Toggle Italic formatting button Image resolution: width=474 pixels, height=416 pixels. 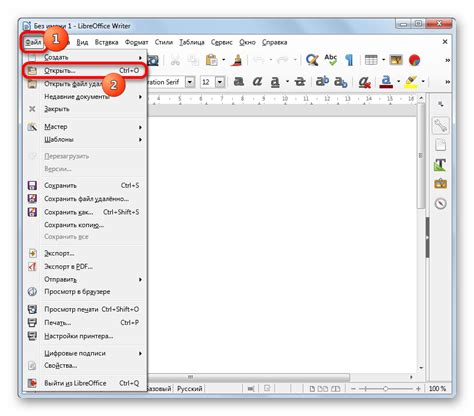pyautogui.click(x=257, y=81)
